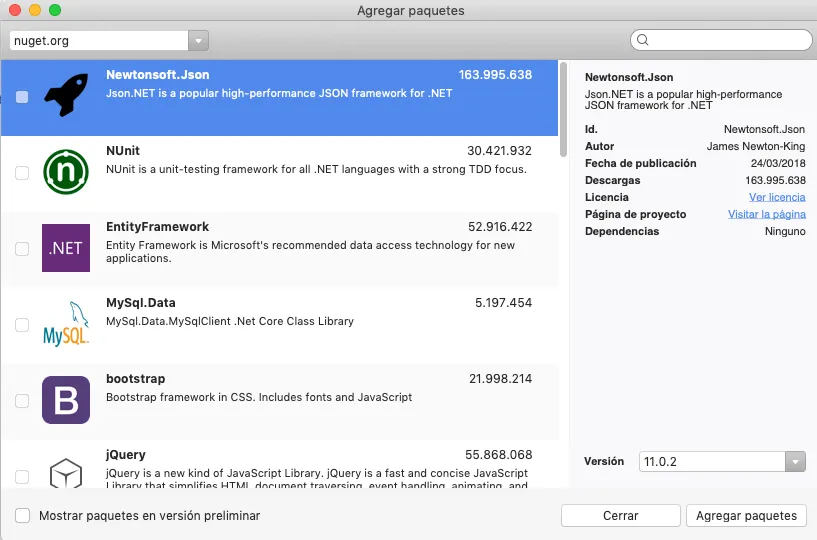
Task: Click the NUnit unit-testing framework description
Action: point(316,169)
